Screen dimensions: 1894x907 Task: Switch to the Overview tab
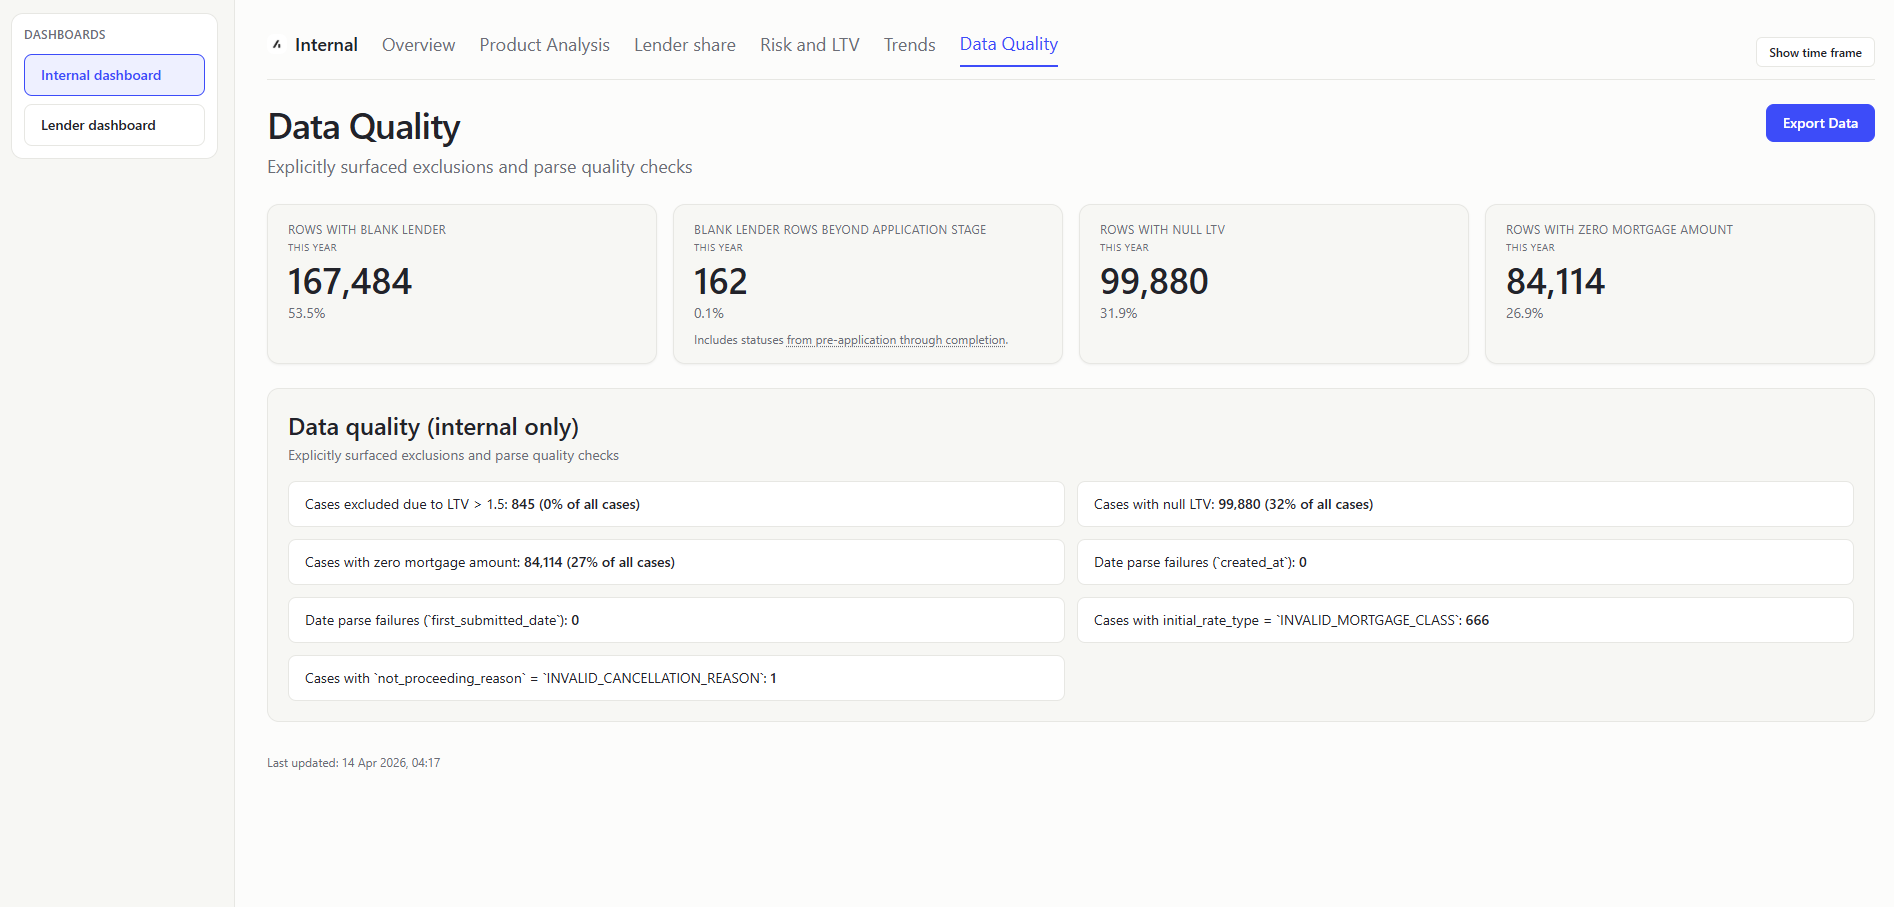[418, 44]
